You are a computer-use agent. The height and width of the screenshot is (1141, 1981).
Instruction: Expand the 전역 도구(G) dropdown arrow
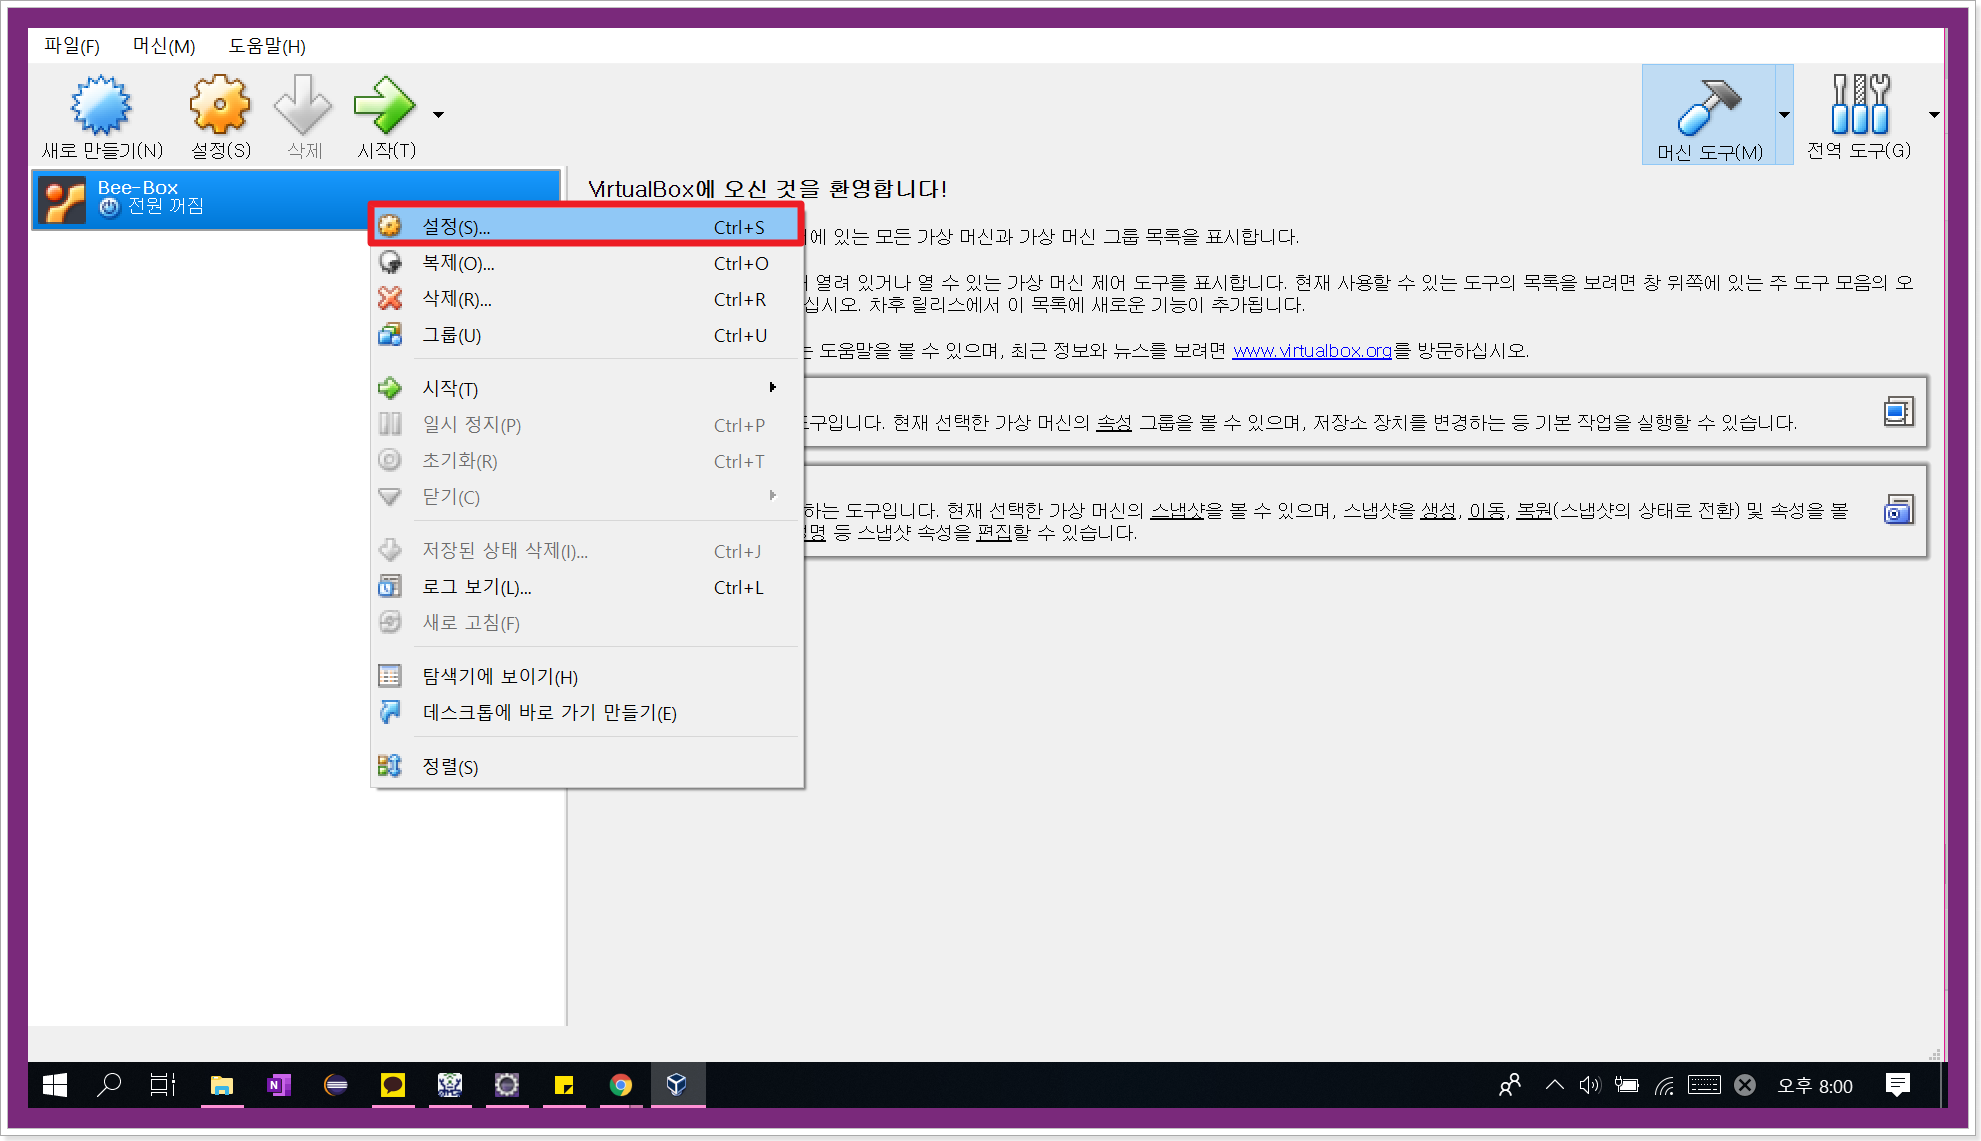pos(1934,115)
